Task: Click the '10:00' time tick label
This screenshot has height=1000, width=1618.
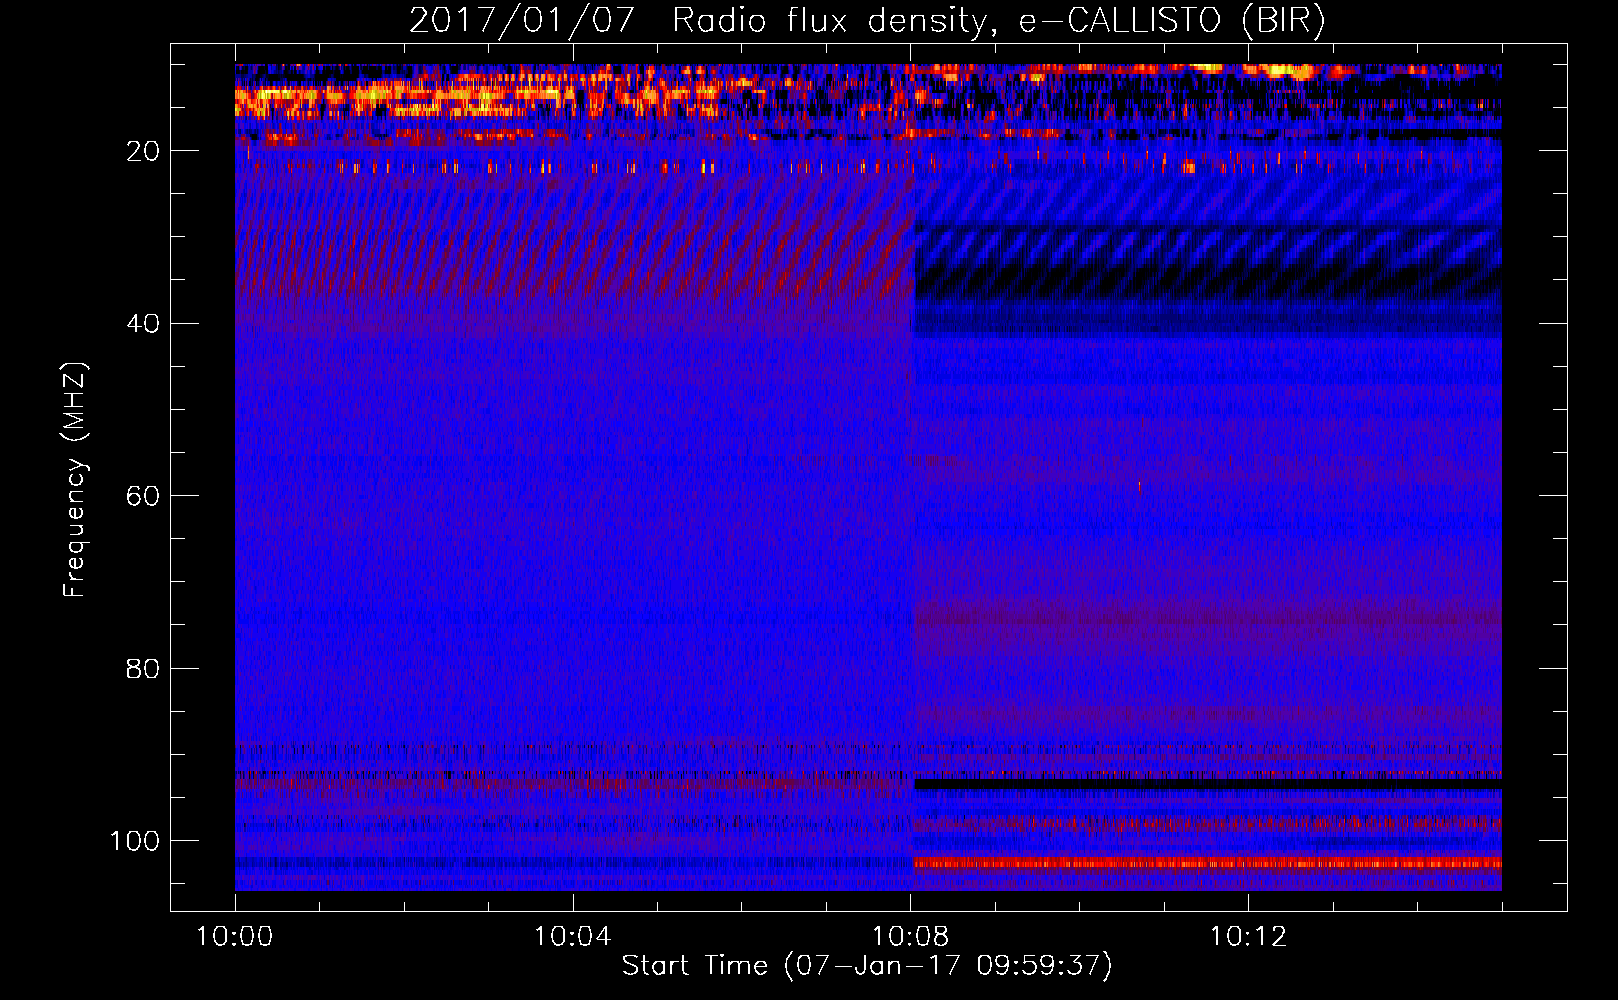Action: pyautogui.click(x=235, y=937)
